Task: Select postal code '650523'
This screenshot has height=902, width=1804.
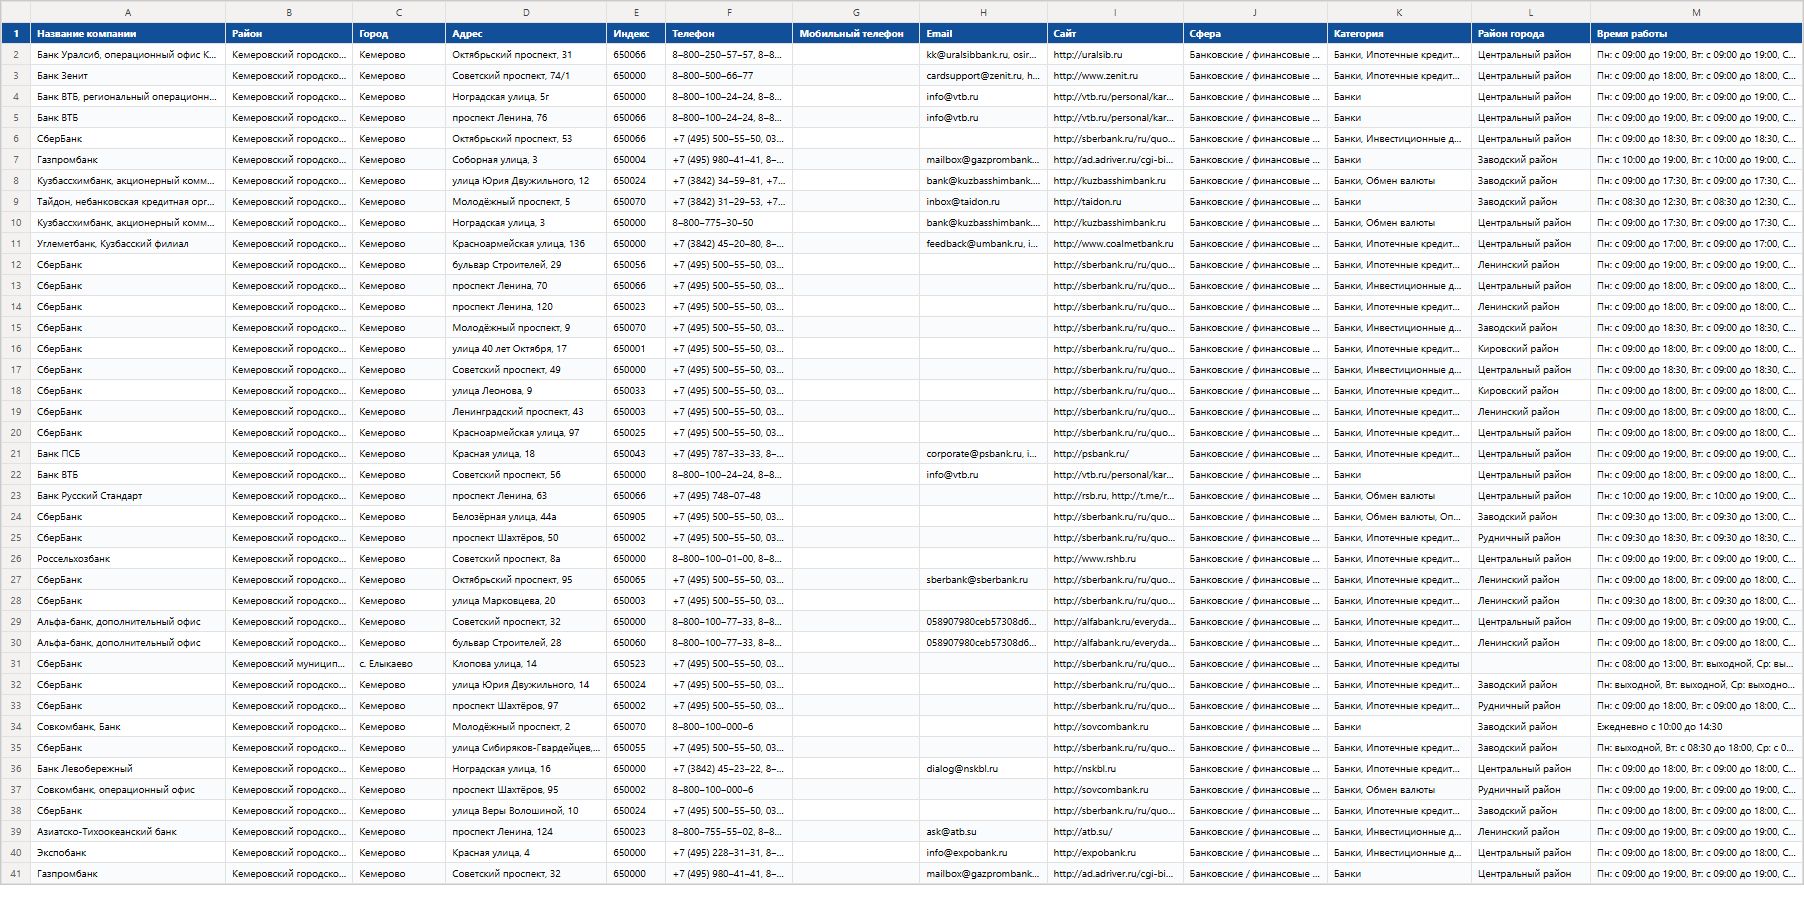Action: point(636,664)
